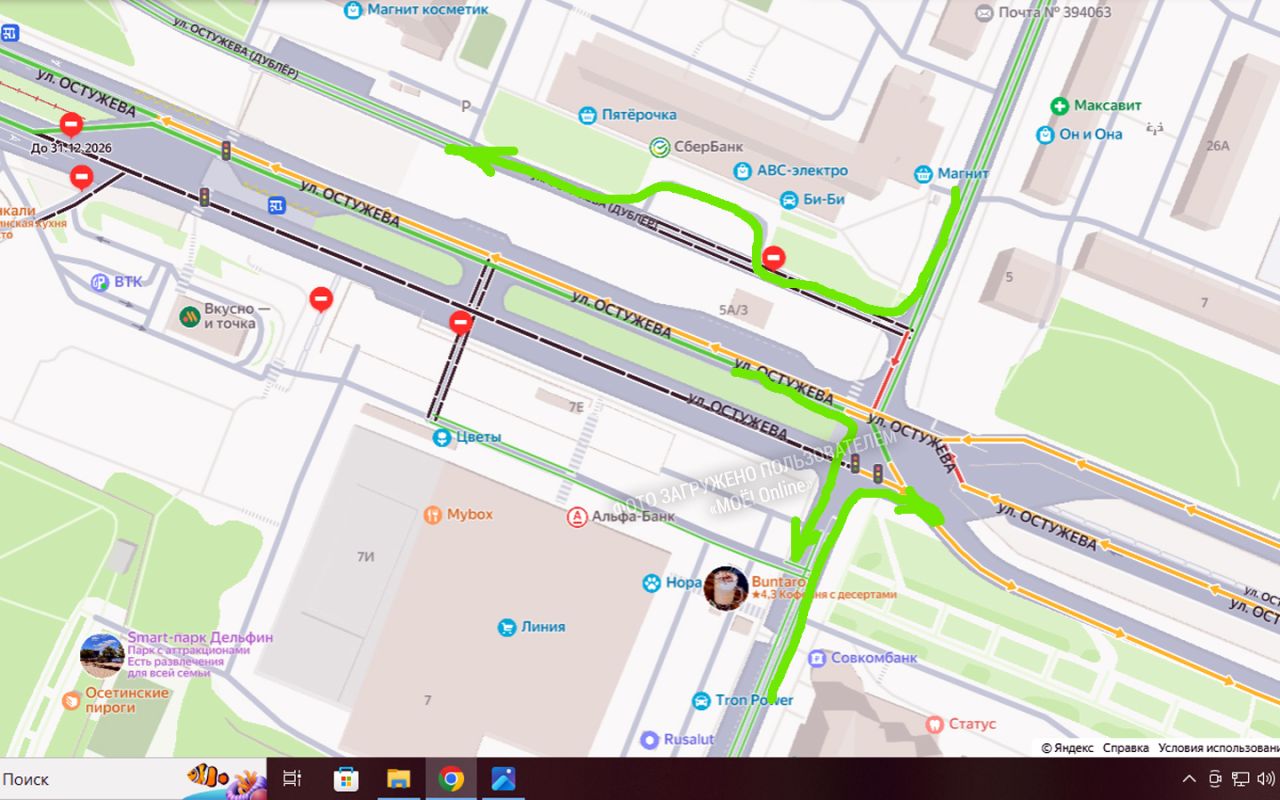Launch Microsoft Store from the taskbar
The width and height of the screenshot is (1280, 800).
[x=345, y=779]
